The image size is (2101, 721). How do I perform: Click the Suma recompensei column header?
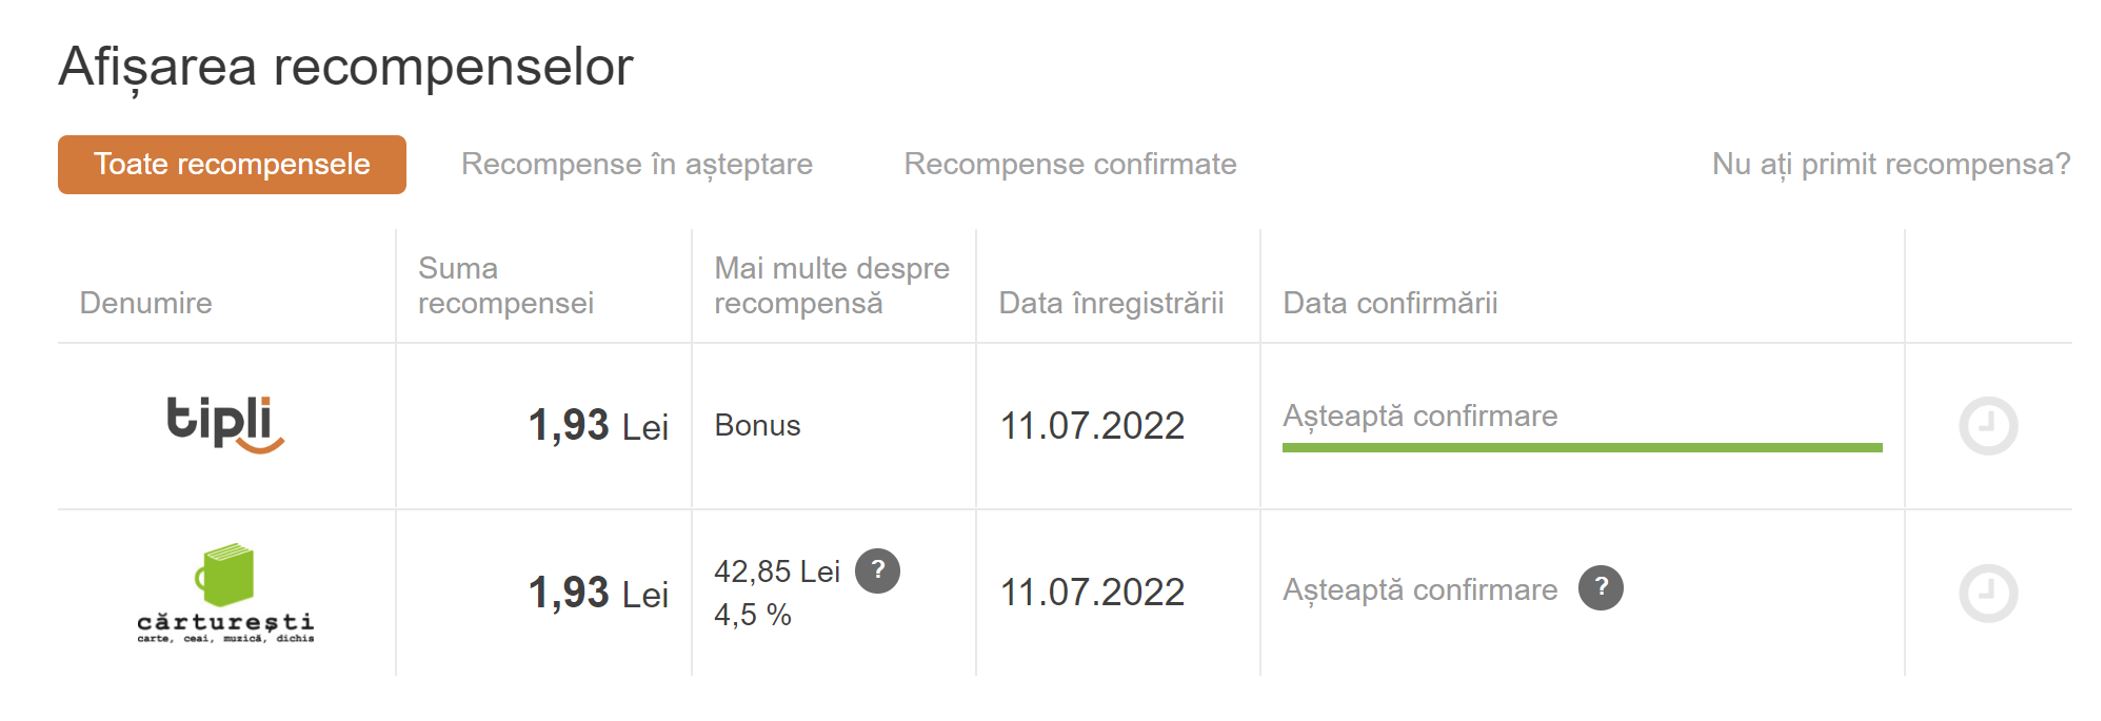(506, 285)
